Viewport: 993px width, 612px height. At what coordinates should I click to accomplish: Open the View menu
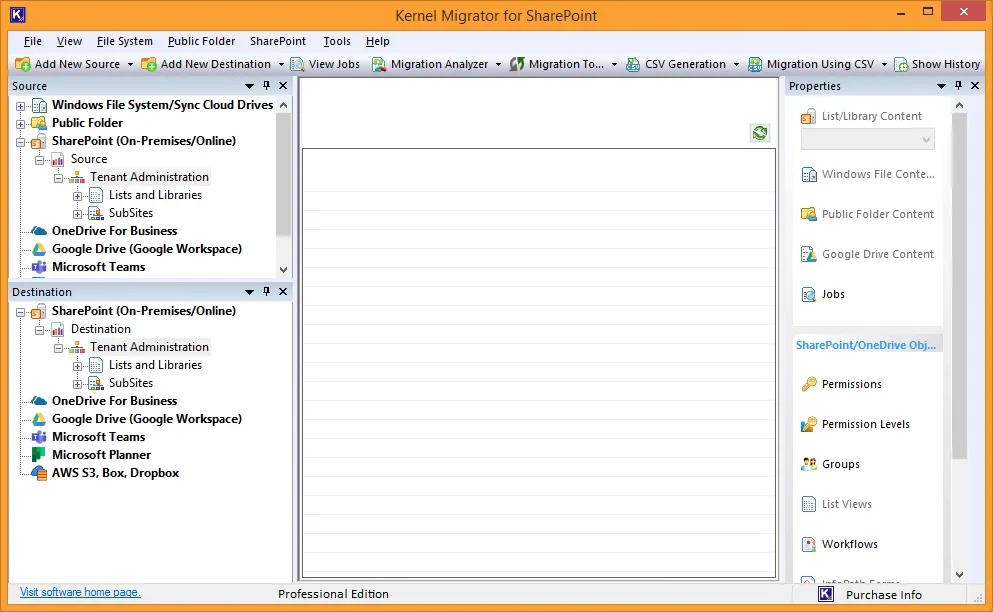(x=69, y=41)
